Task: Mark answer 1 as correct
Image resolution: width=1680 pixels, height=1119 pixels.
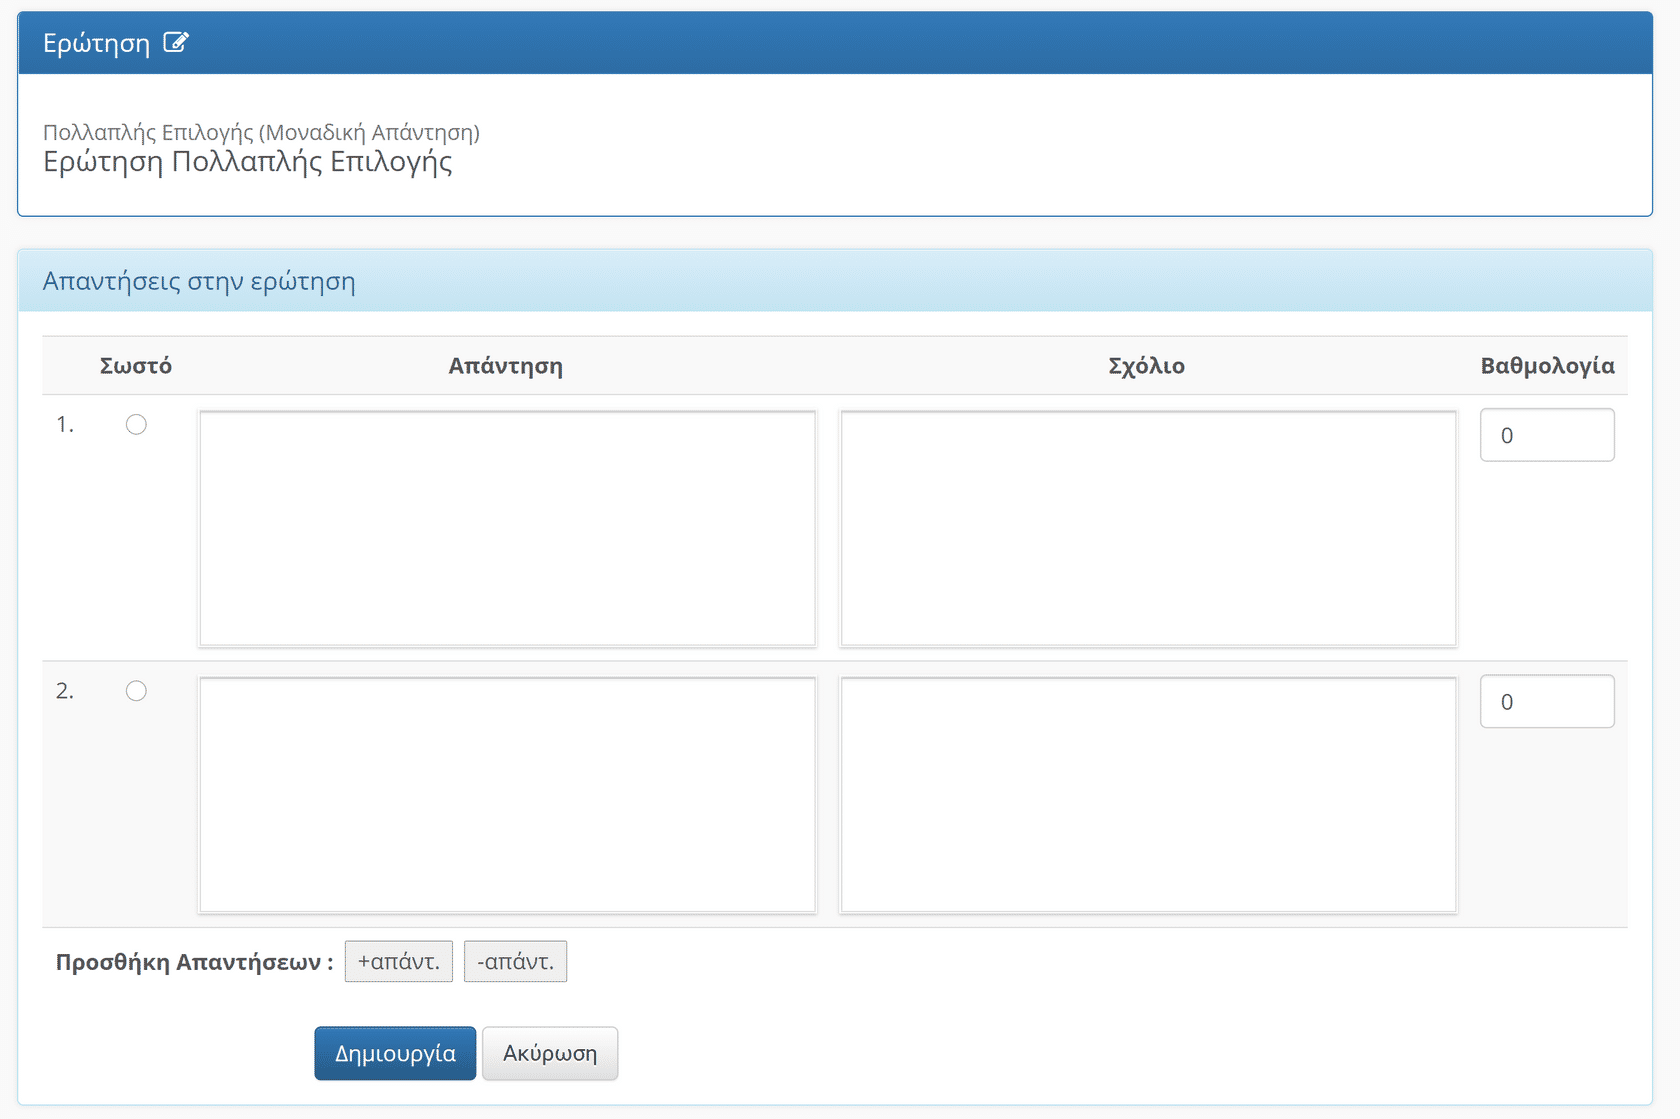Action: point(136,425)
